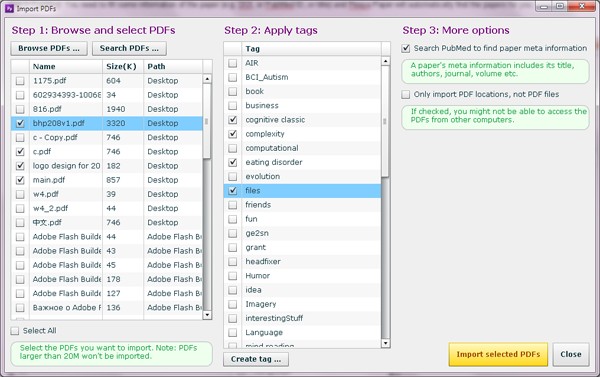Click the file list scroll down arrow
The width and height of the screenshot is (600, 377).
click(x=207, y=315)
